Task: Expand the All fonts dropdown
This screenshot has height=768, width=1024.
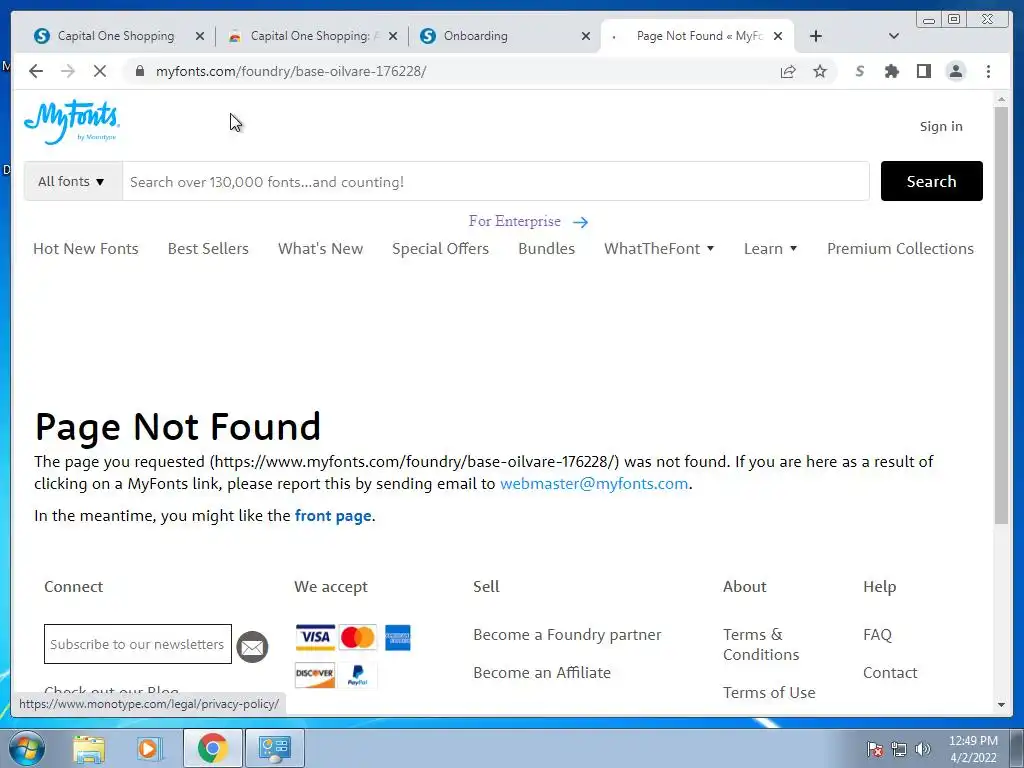Action: coord(72,181)
